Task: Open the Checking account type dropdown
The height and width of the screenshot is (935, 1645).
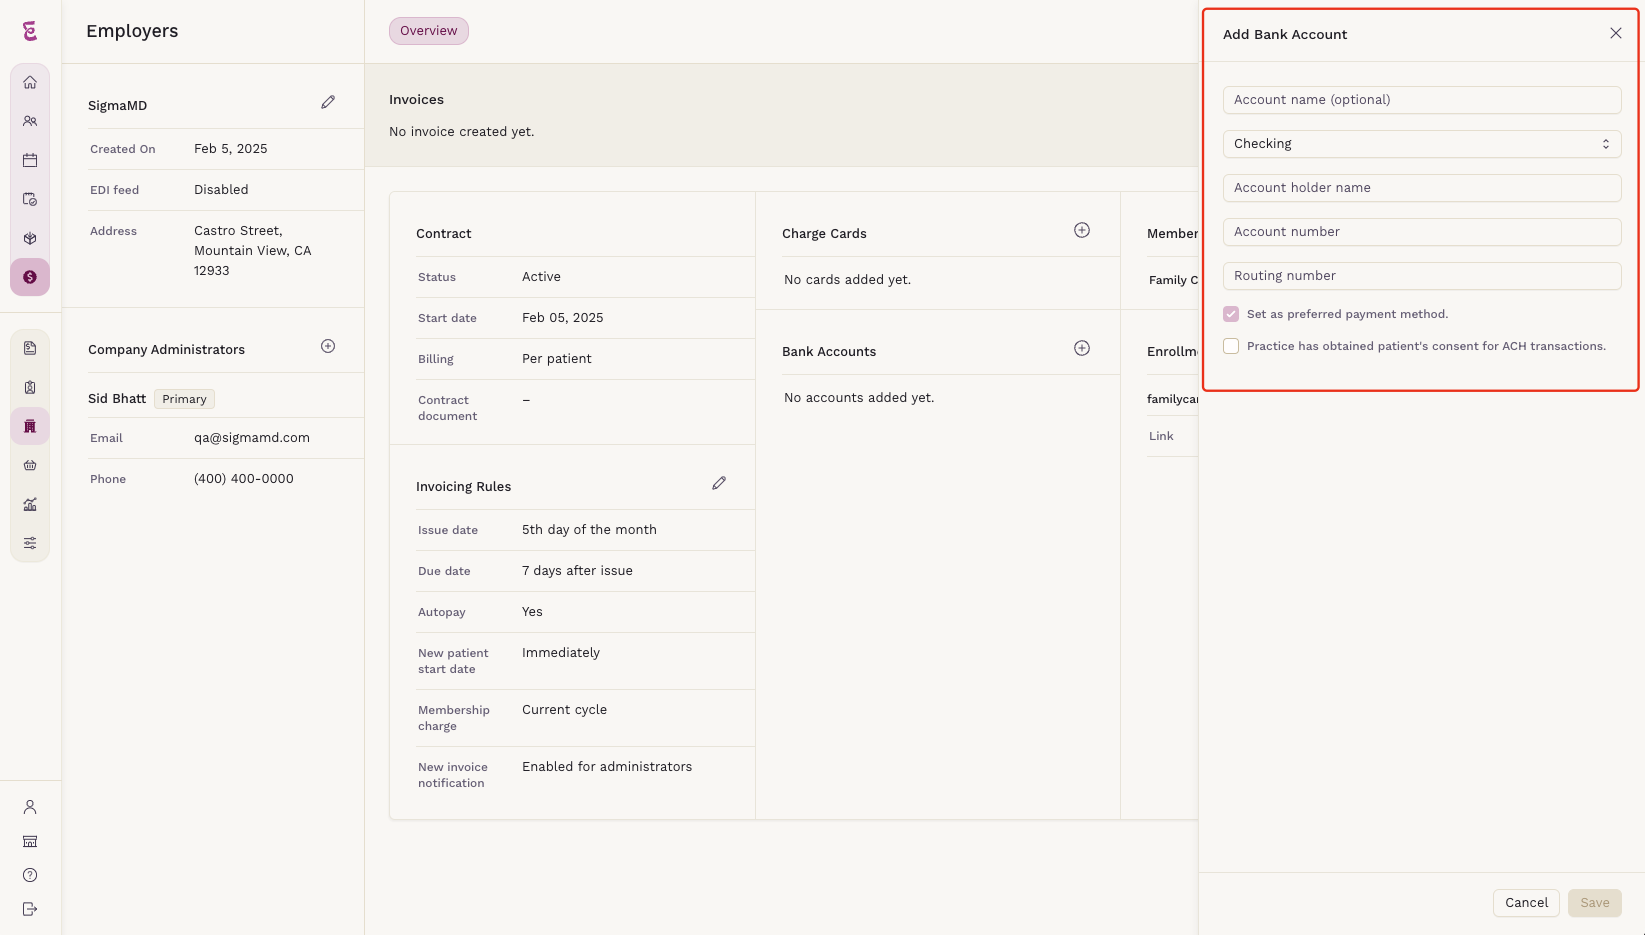Action: pos(1422,144)
